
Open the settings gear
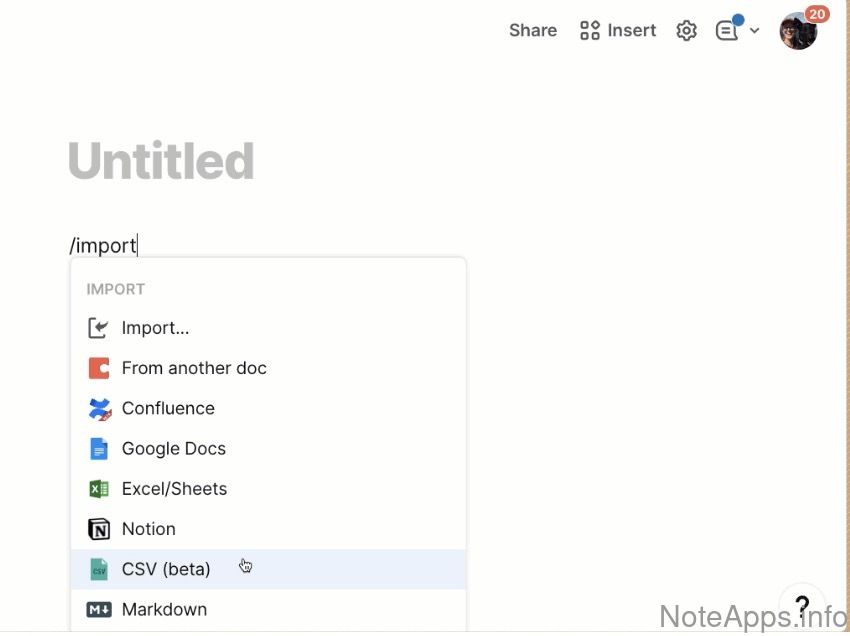(686, 31)
